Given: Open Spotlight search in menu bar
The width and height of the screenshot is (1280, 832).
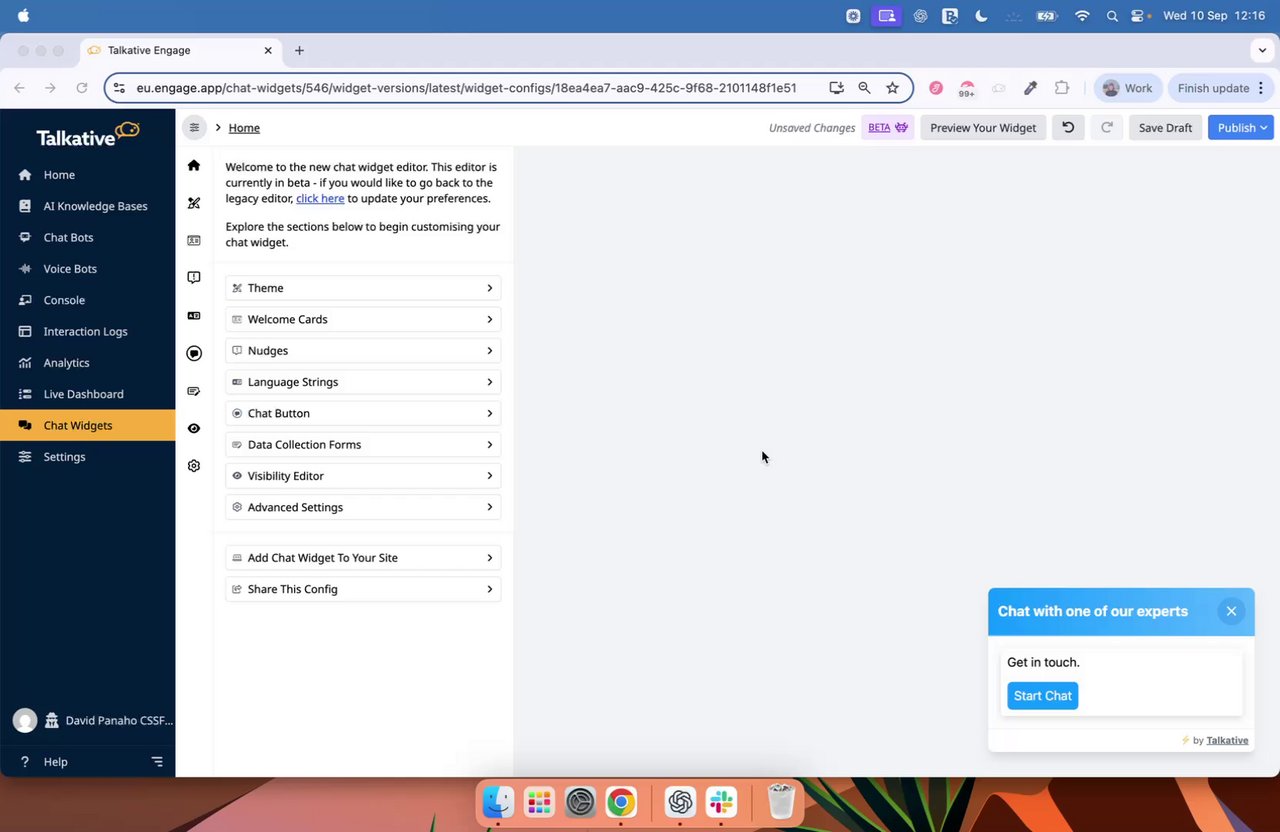Looking at the screenshot, I should point(1112,16).
